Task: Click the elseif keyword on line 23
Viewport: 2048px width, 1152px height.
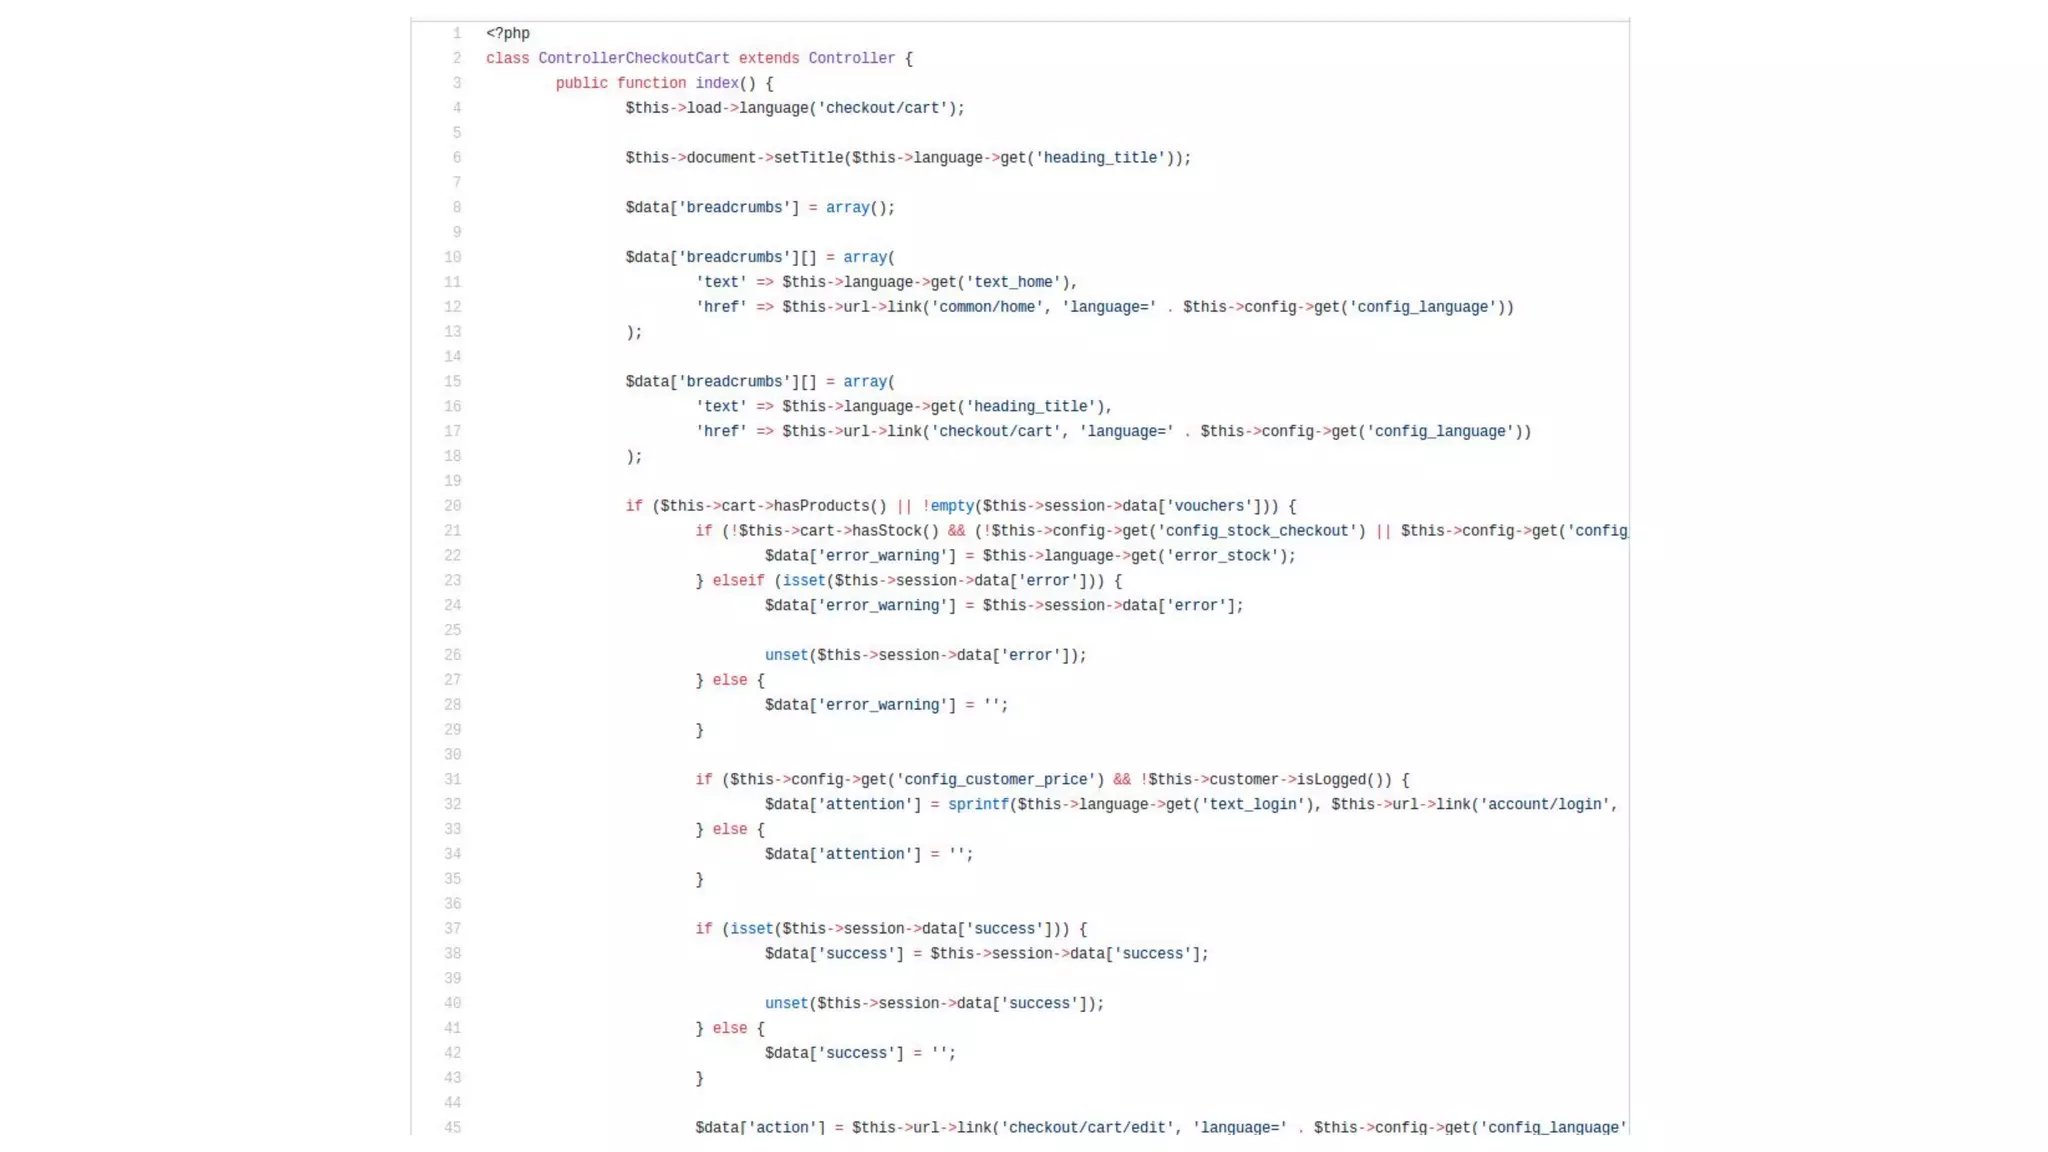Action: [x=738, y=580]
